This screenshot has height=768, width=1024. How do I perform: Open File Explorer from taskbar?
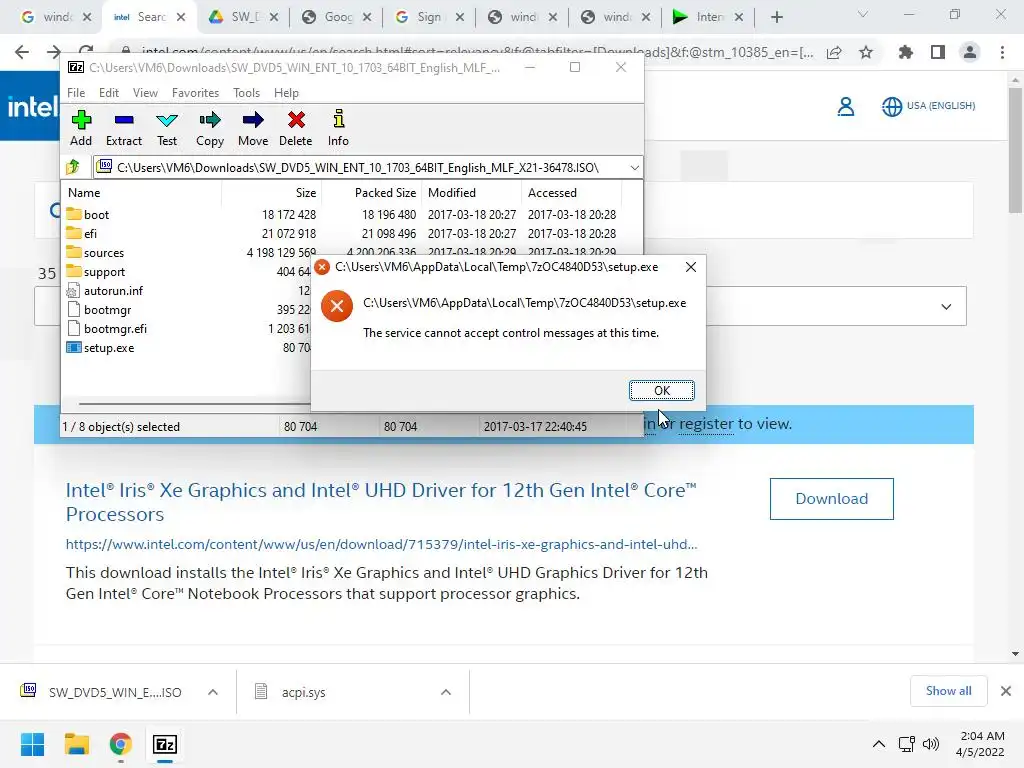pyautogui.click(x=76, y=744)
